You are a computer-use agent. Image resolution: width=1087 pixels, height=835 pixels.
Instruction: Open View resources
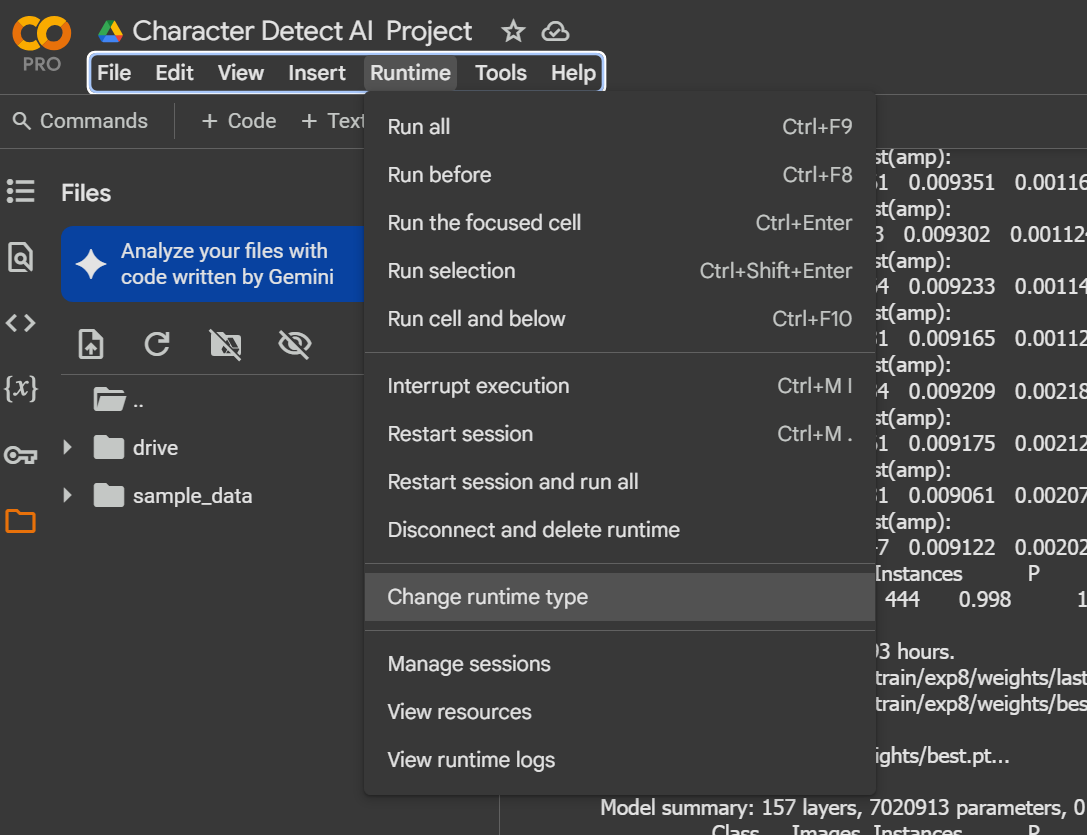(620, 712)
